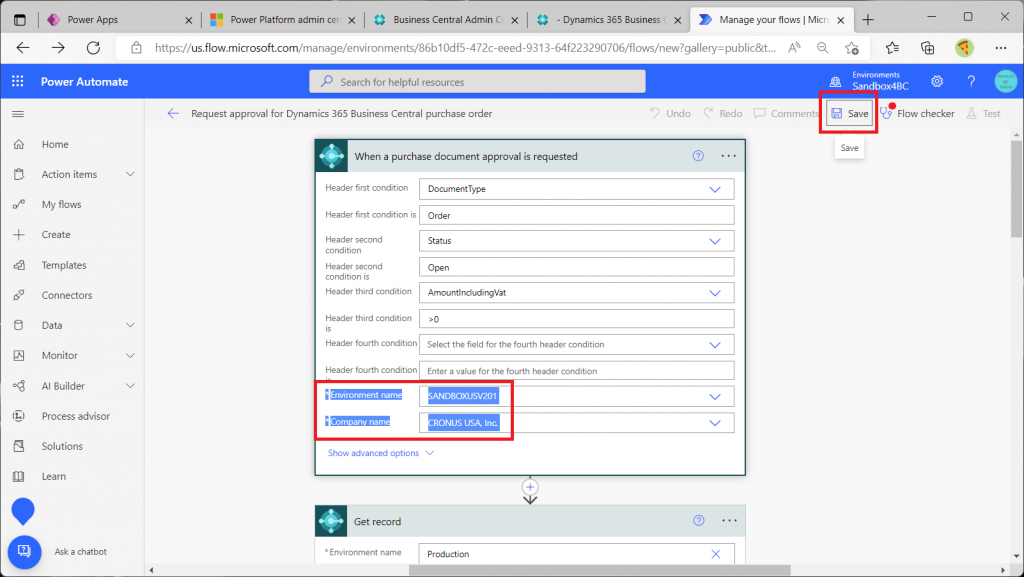This screenshot has width=1024, height=577.
Task: Go back using the flow editor back arrow
Action: point(173,113)
